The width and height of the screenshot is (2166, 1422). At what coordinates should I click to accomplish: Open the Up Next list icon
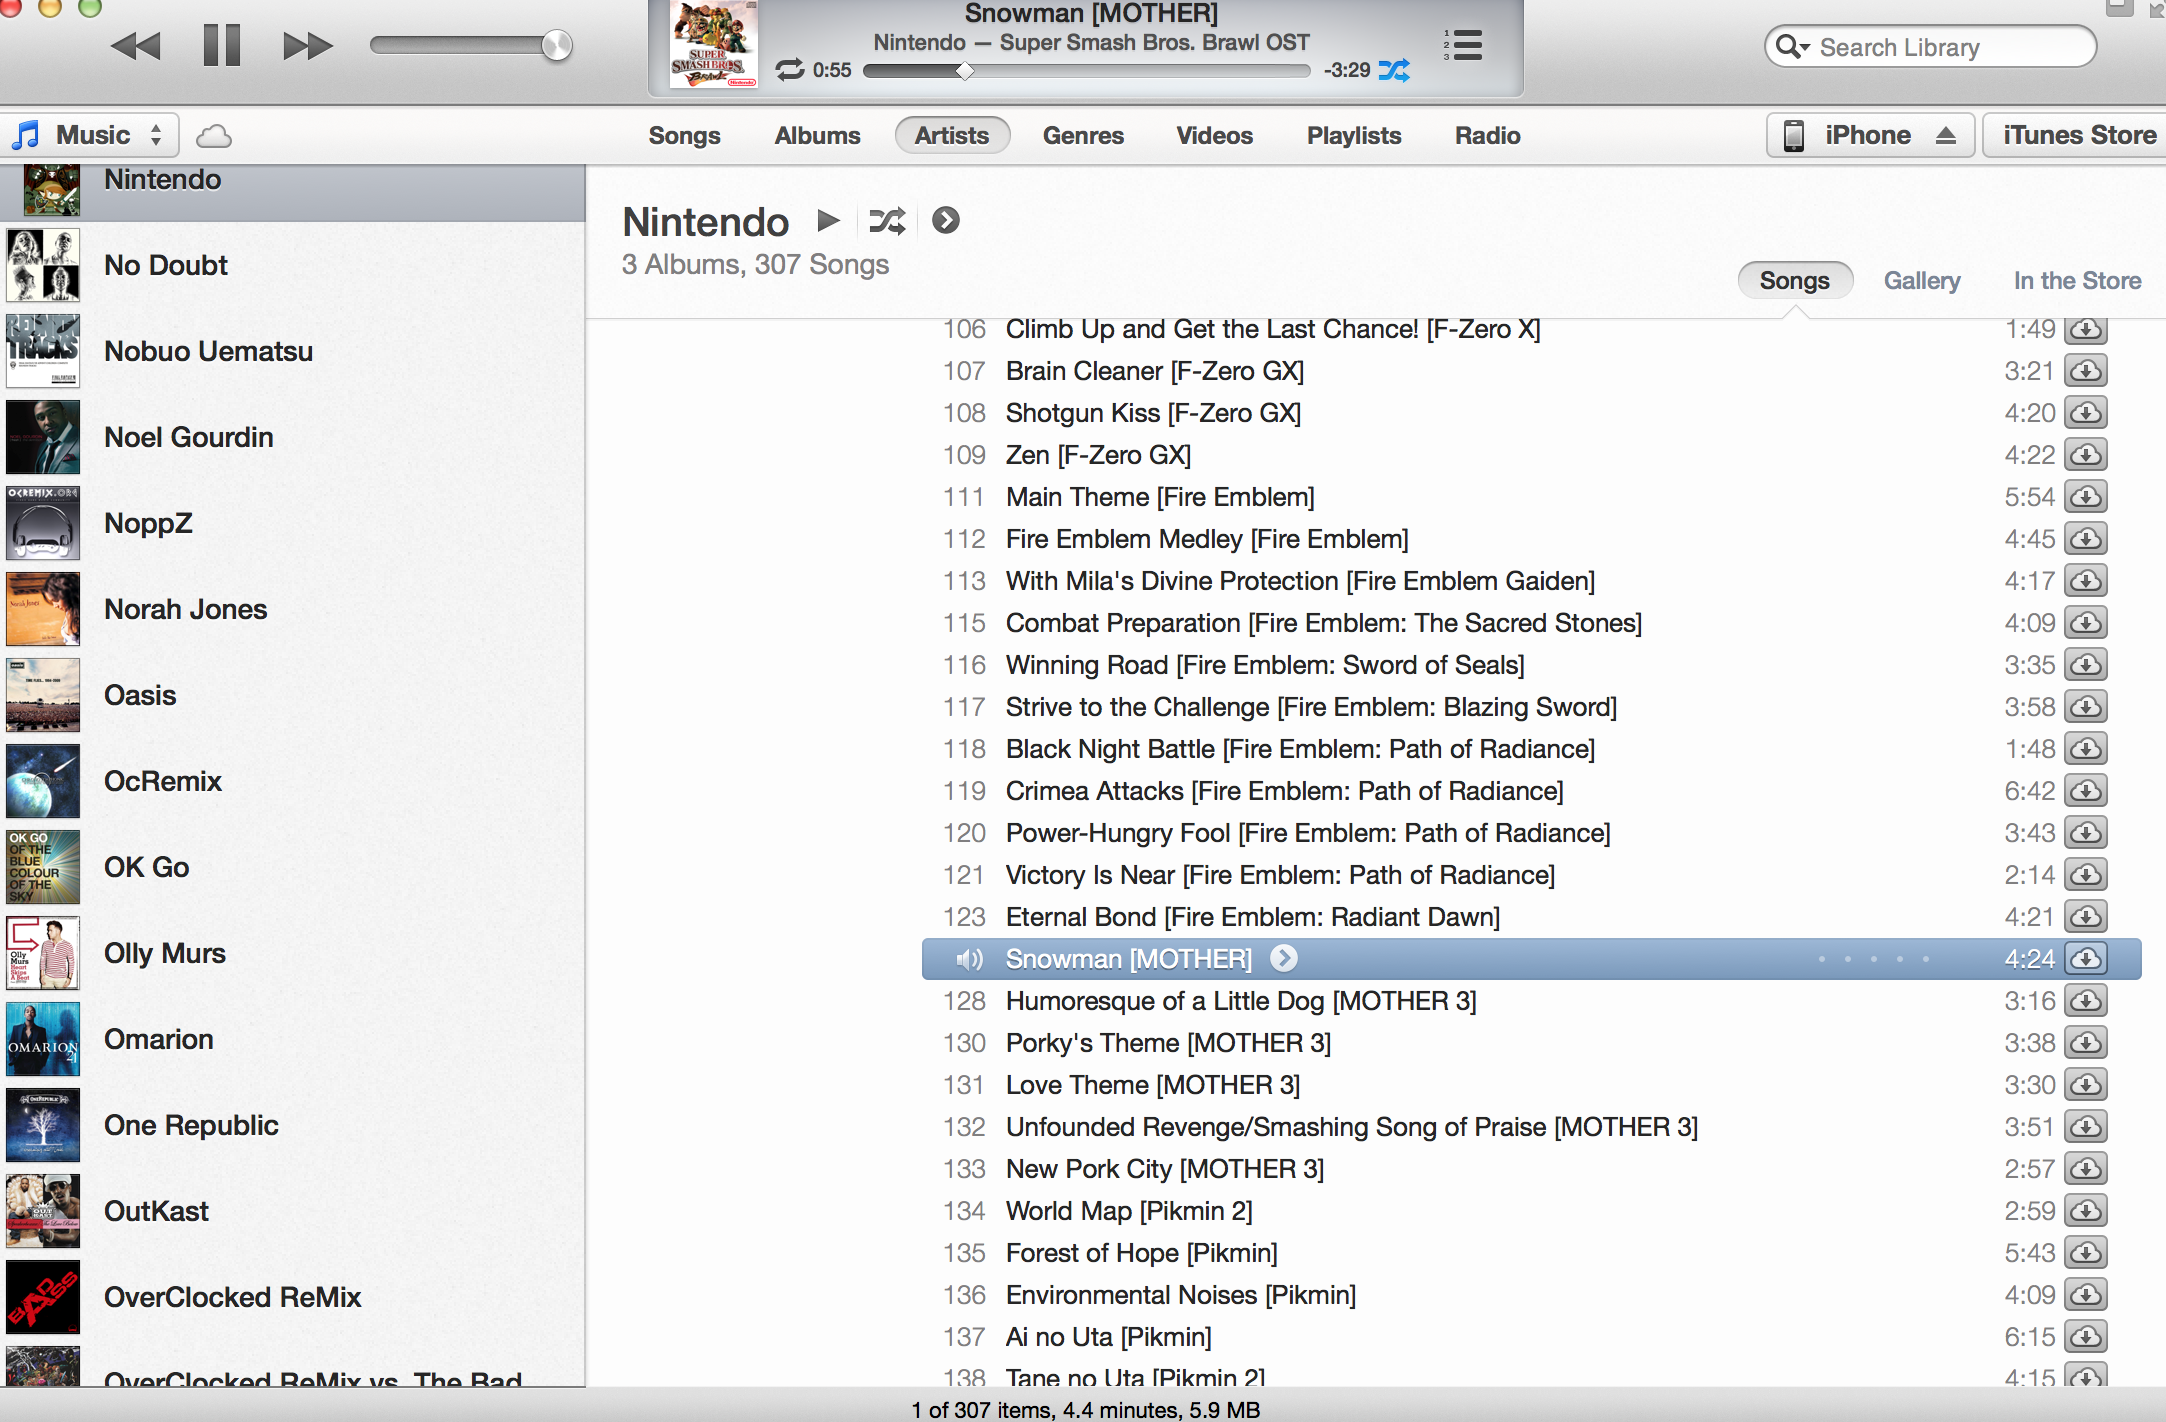point(1463,45)
